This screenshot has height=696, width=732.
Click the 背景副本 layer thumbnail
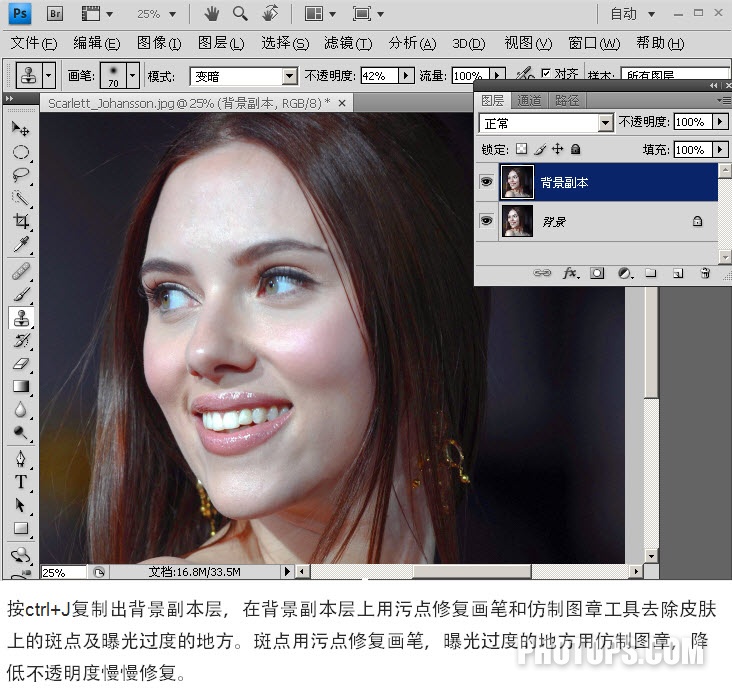point(517,182)
